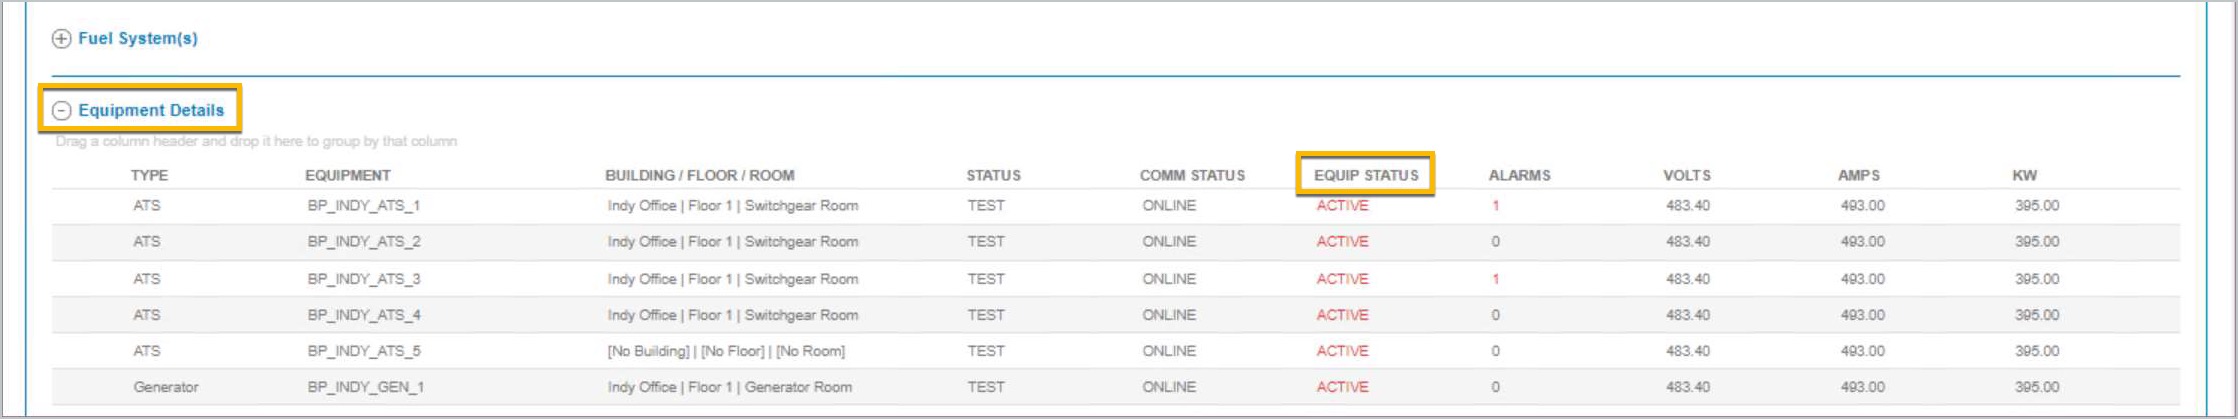Expand the Fuel System(s) plus icon
Screen dimensions: 2238x419
pyautogui.click(x=62, y=39)
